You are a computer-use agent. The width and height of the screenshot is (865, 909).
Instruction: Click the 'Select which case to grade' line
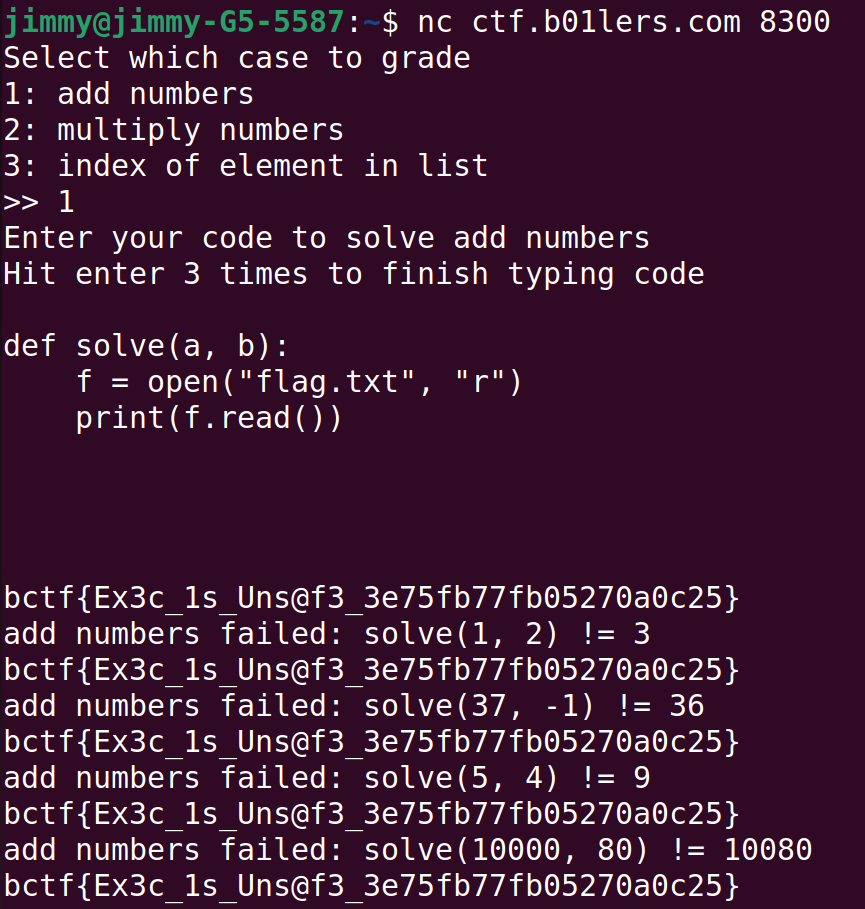pyautogui.click(x=237, y=58)
